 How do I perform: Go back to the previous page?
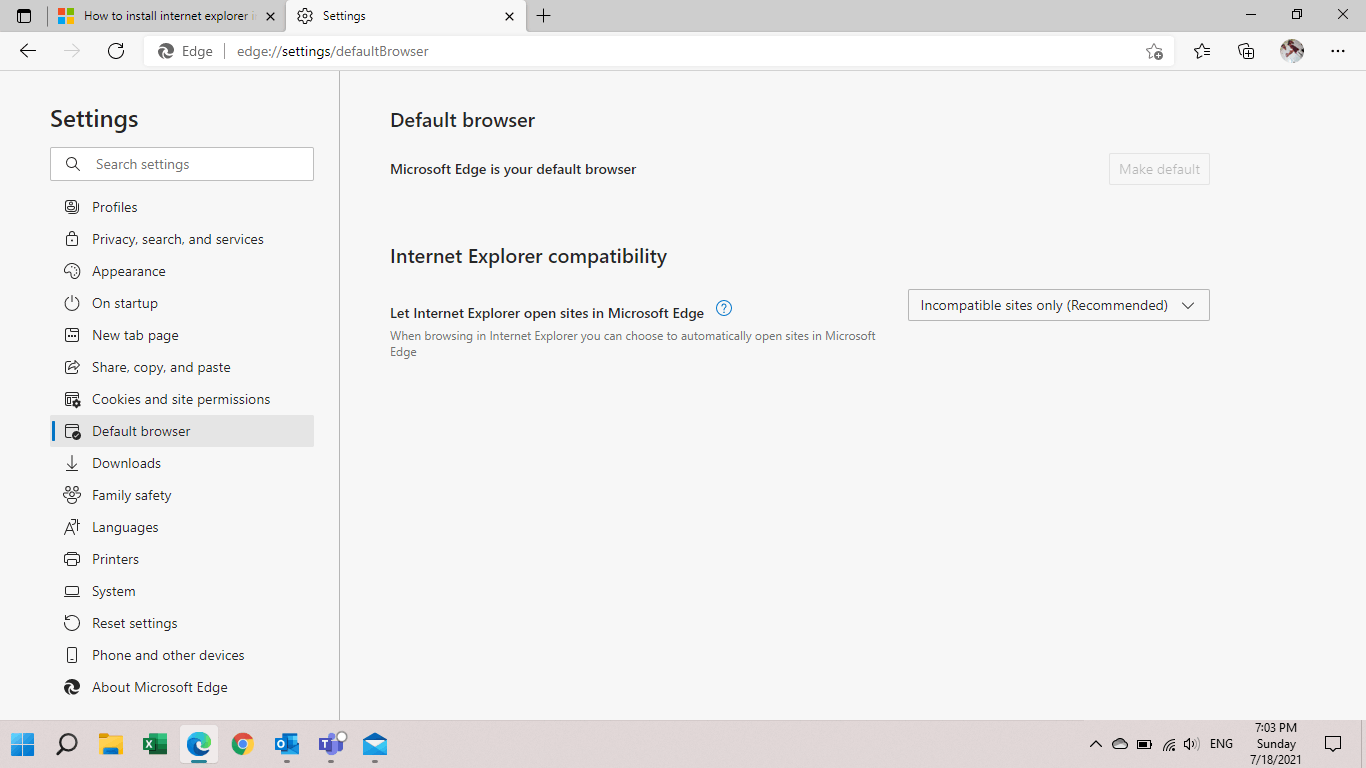click(x=28, y=51)
